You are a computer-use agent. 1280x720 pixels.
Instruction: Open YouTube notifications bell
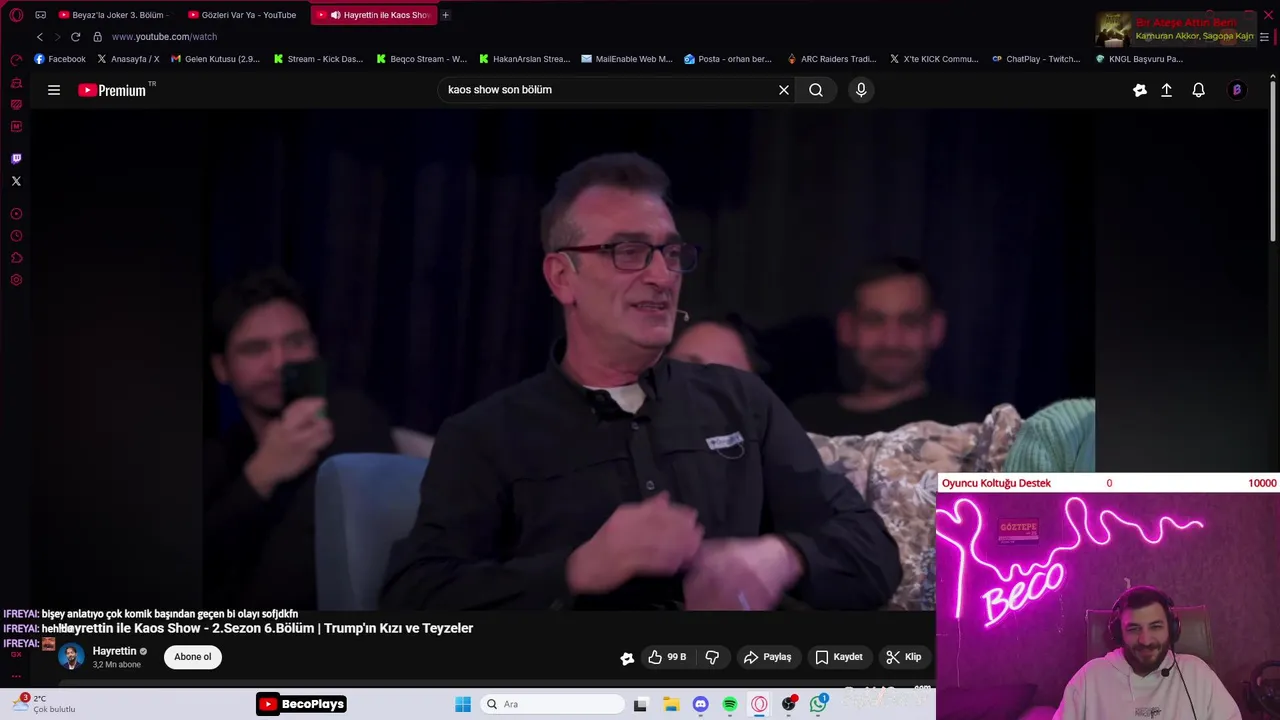coord(1198,90)
